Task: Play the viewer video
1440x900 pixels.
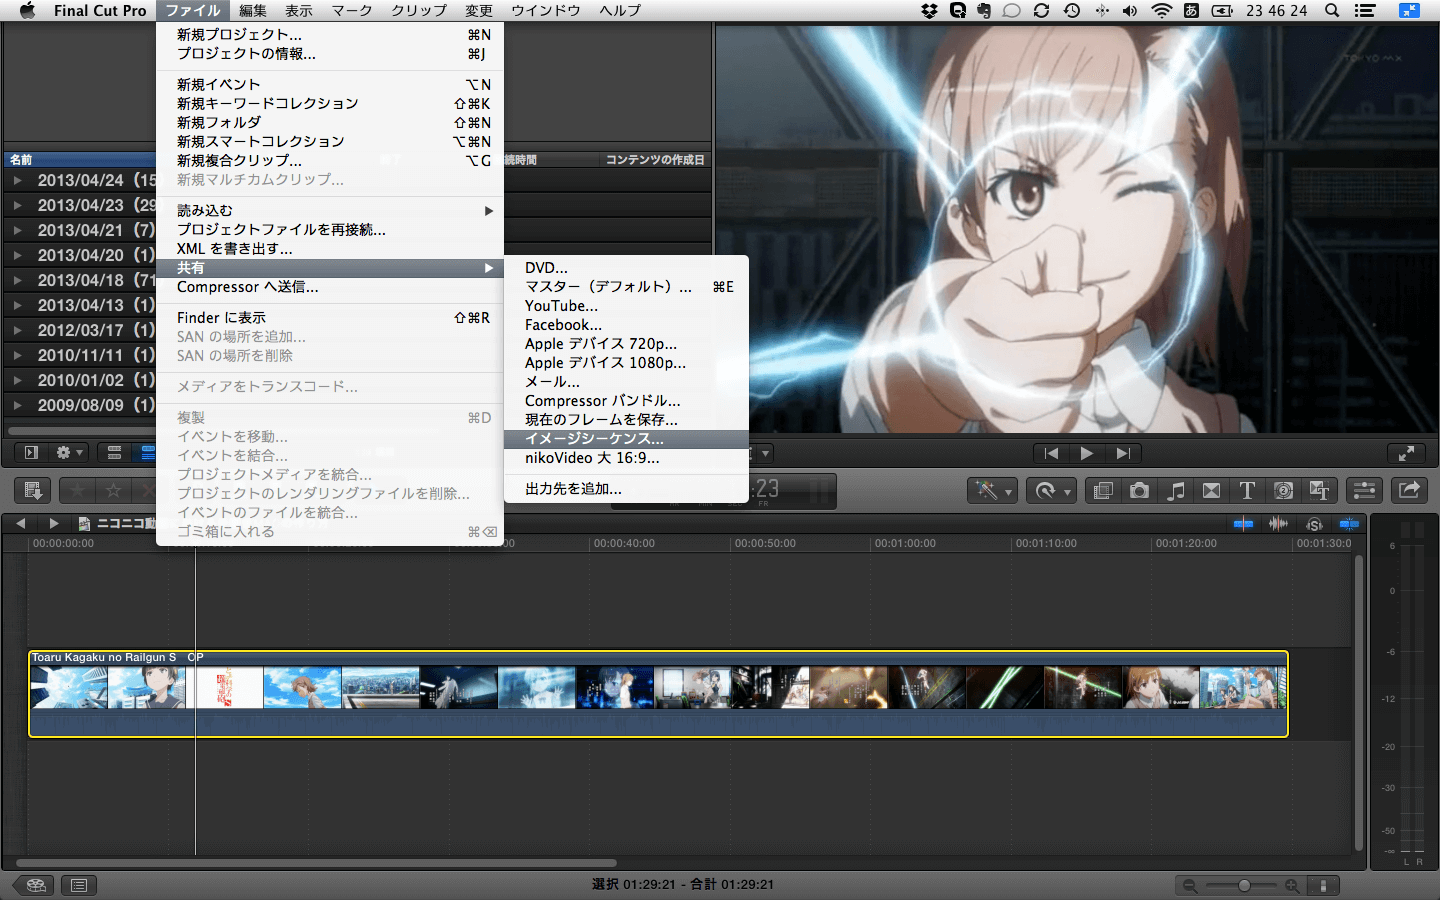Action: [x=1087, y=453]
